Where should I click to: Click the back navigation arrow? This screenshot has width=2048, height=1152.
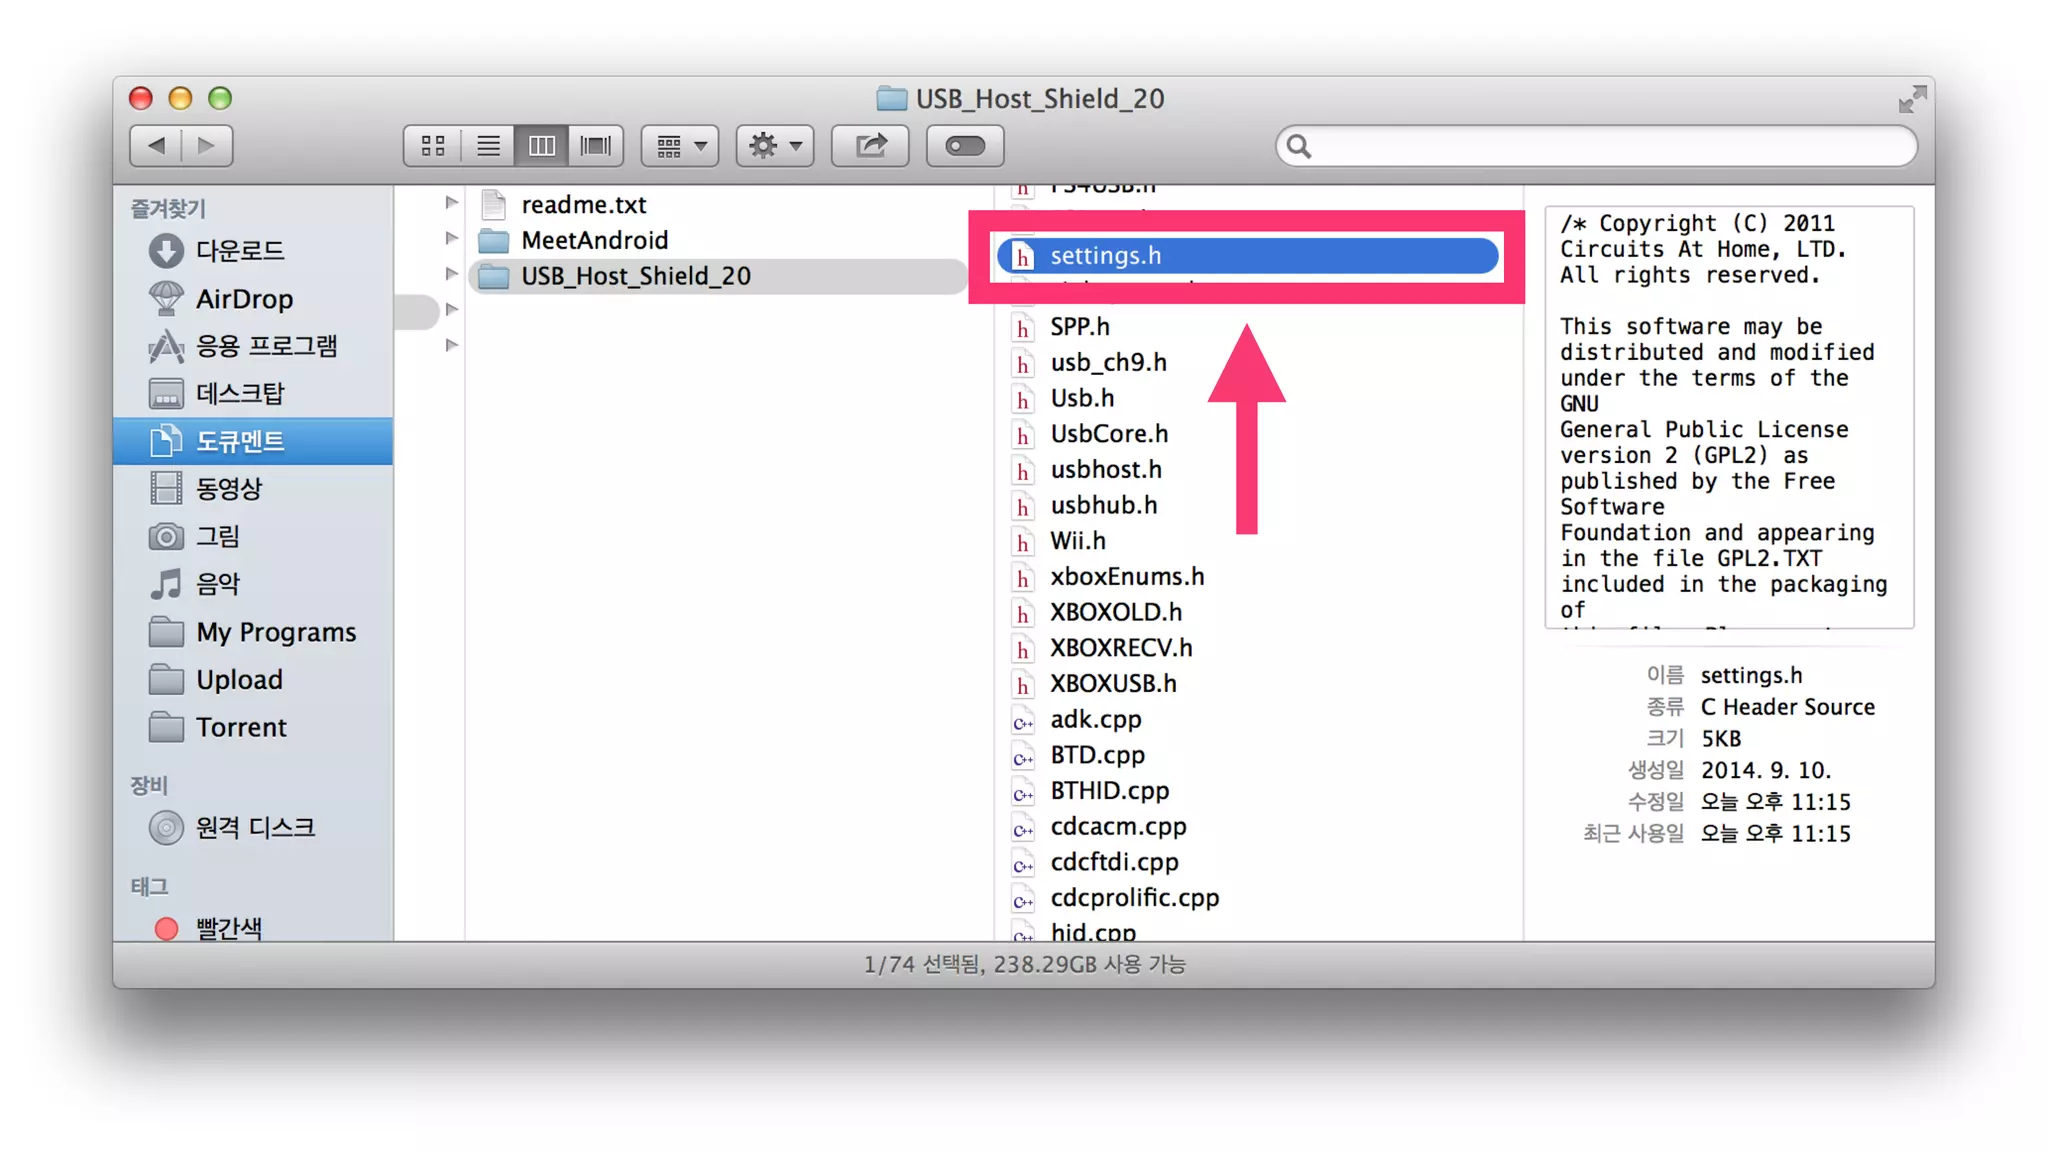tap(156, 146)
